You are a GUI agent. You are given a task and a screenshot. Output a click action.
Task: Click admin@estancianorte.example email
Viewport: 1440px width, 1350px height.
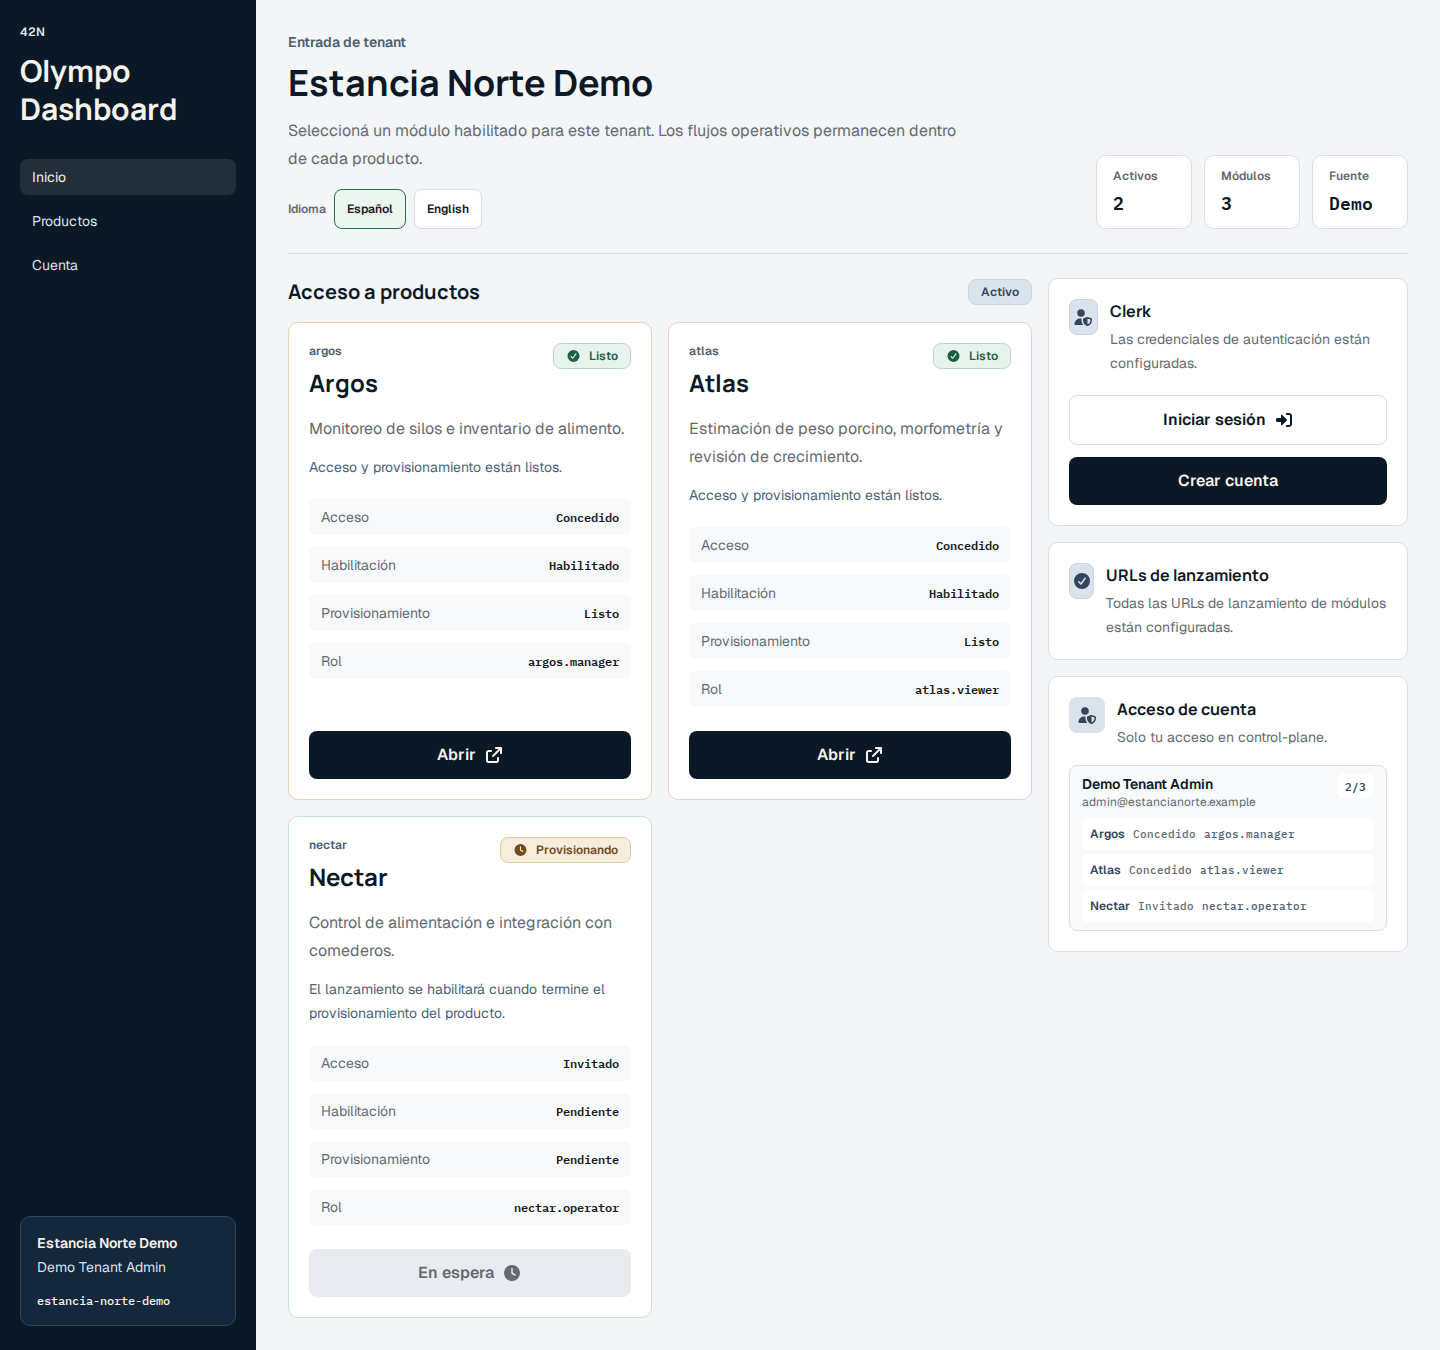(1168, 802)
